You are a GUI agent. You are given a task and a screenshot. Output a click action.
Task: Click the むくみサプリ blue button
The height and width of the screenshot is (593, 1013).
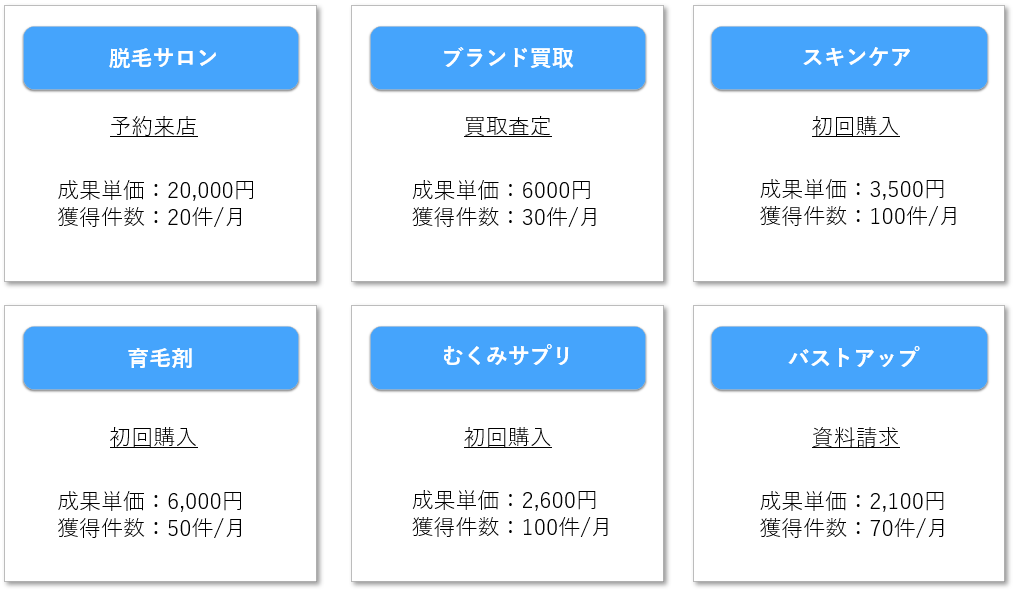508,358
